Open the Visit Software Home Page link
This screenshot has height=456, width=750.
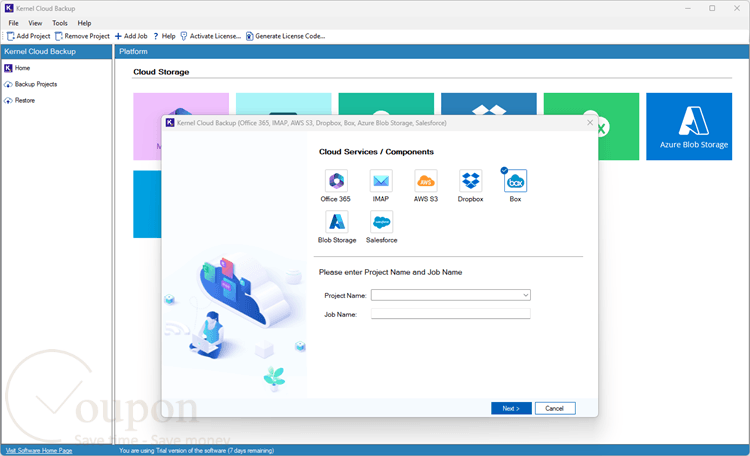39,450
